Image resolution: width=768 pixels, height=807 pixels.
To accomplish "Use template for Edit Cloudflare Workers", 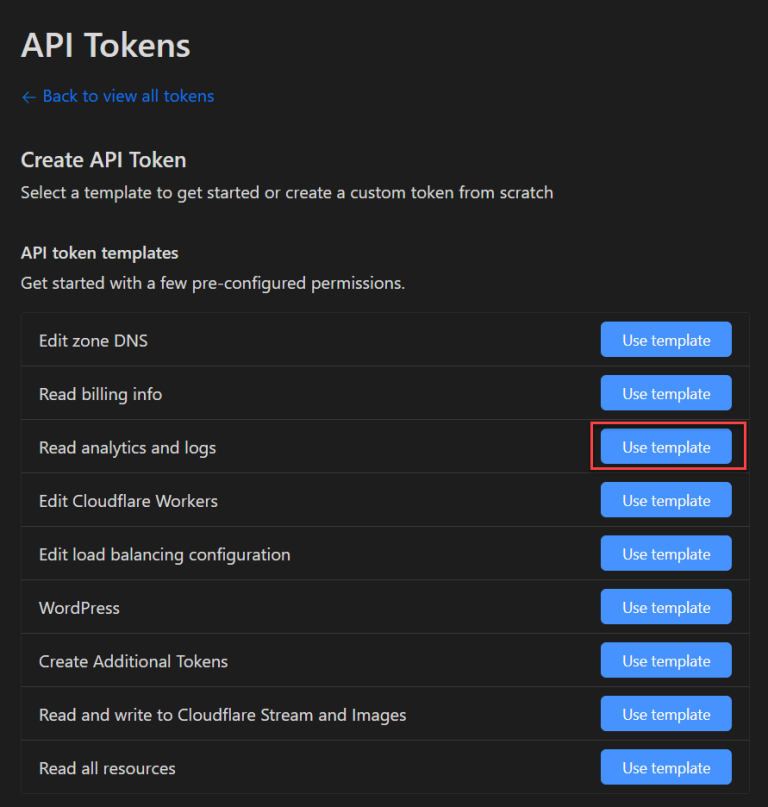I will pyautogui.click(x=665, y=500).
